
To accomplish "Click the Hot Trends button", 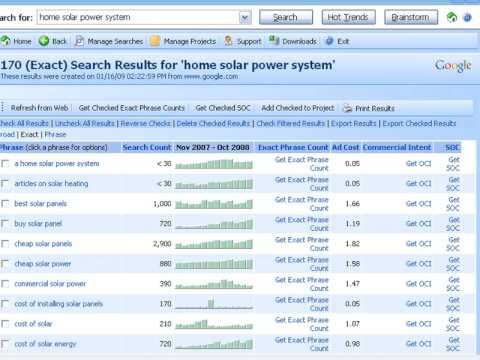I will 348,17.
